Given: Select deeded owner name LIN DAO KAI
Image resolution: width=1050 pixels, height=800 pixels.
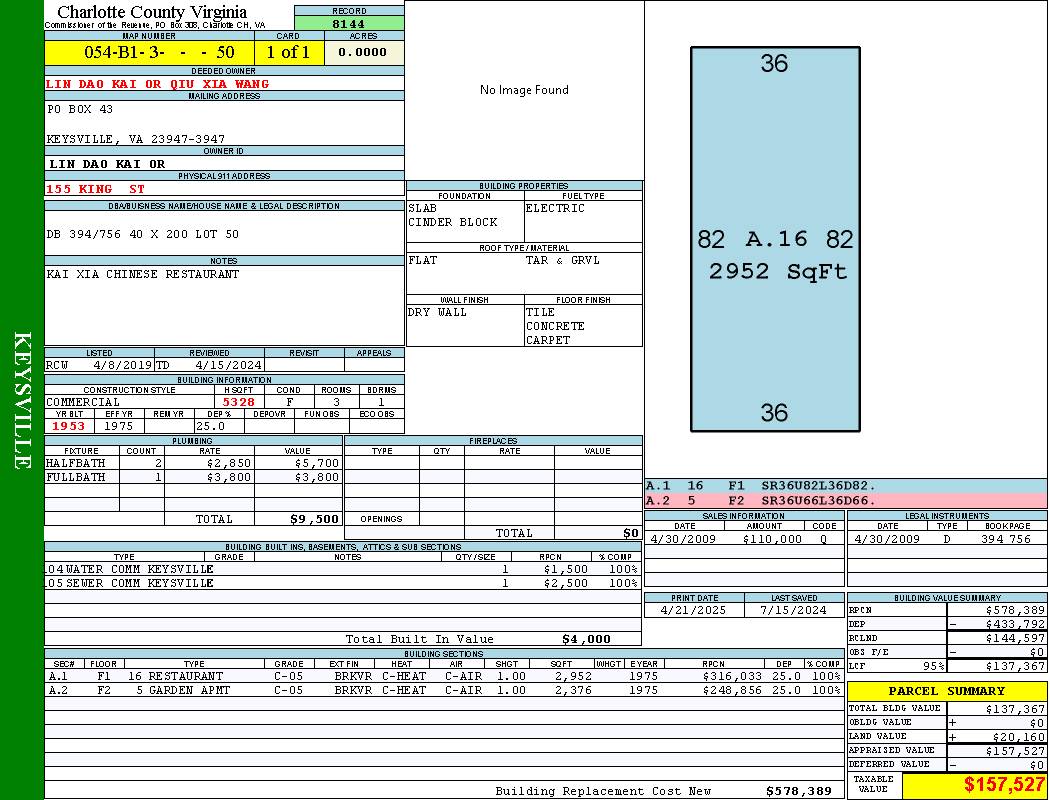Looking at the screenshot, I should coord(157,84).
